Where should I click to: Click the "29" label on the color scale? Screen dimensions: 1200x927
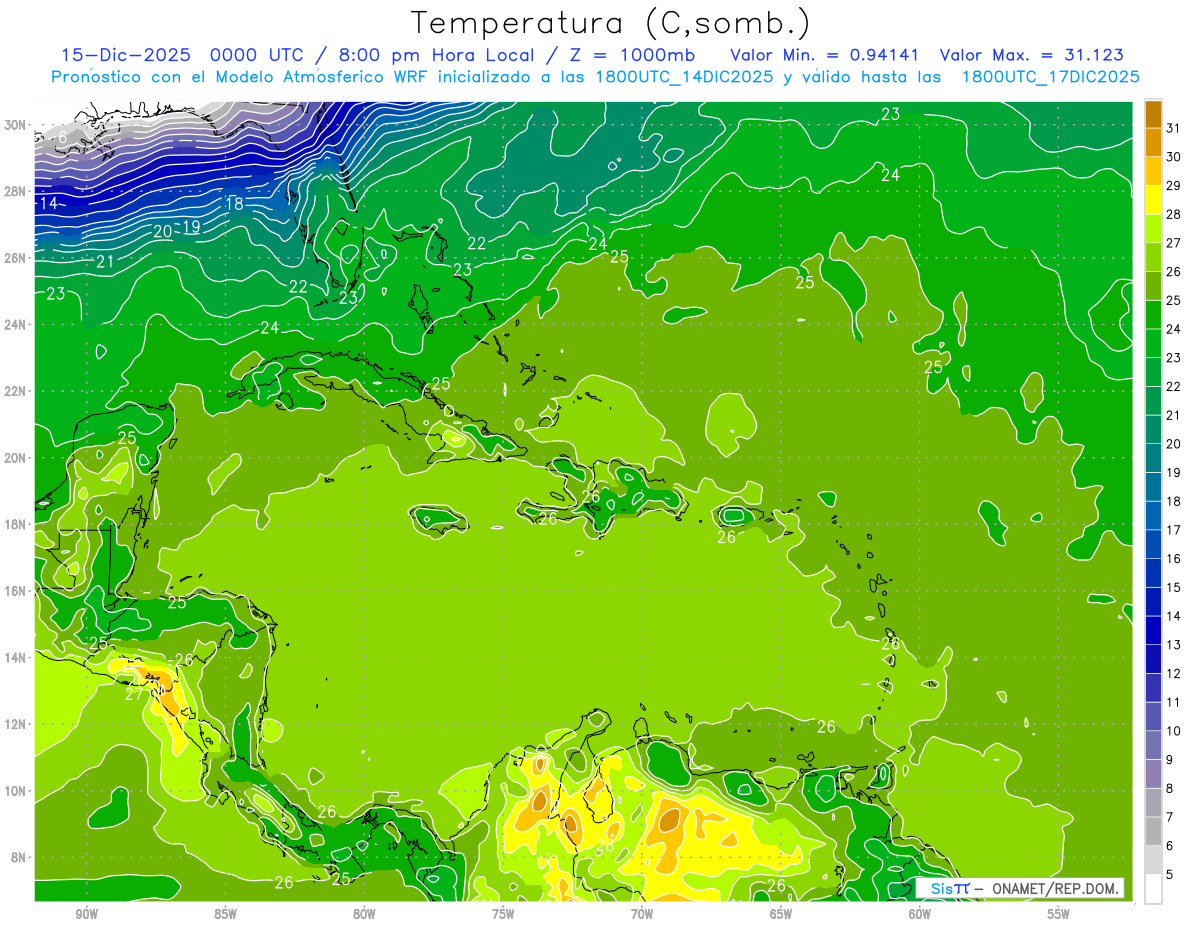pyautogui.click(x=1174, y=186)
